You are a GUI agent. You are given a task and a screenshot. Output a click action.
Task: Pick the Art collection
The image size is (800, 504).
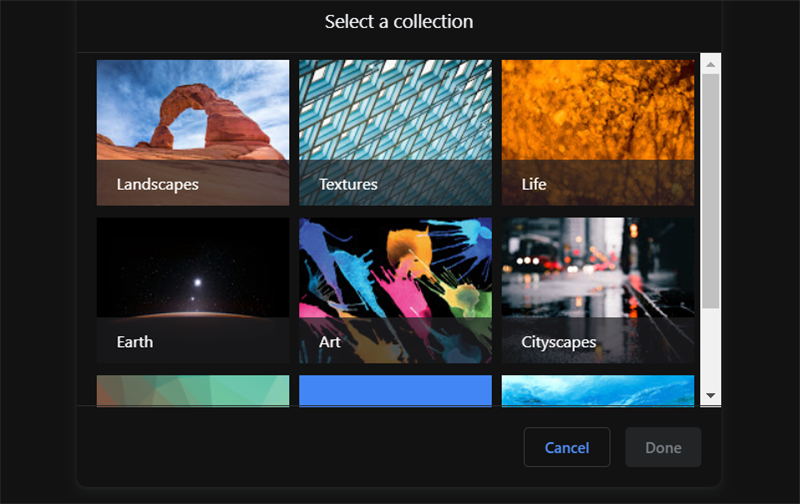(395, 290)
